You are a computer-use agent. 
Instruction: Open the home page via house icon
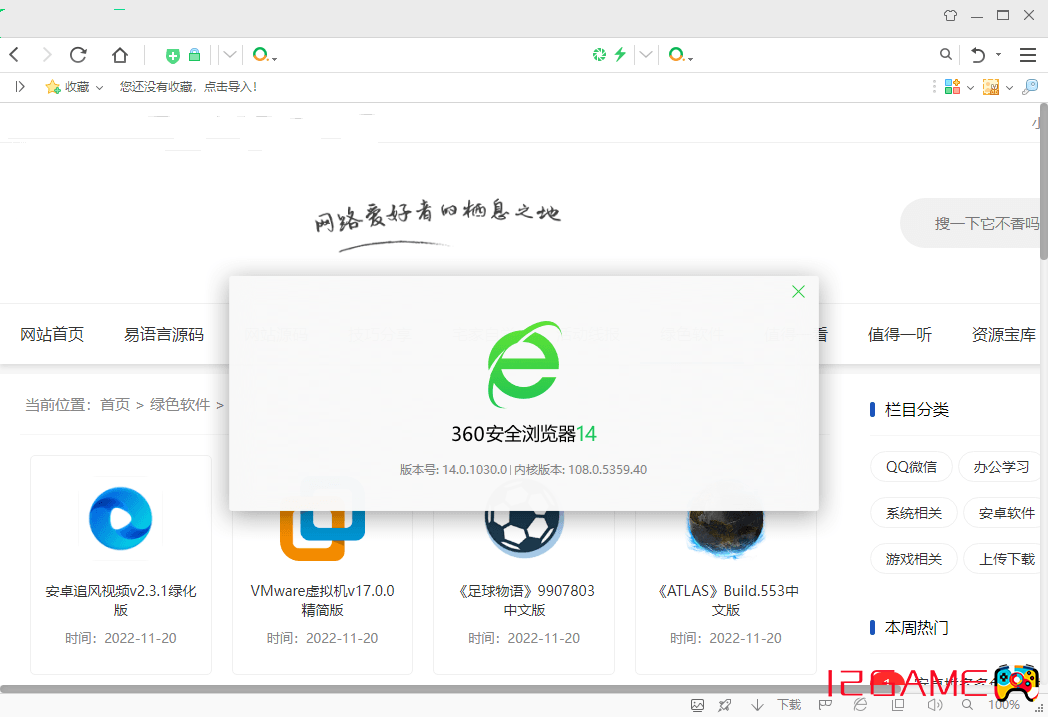pyautogui.click(x=120, y=55)
